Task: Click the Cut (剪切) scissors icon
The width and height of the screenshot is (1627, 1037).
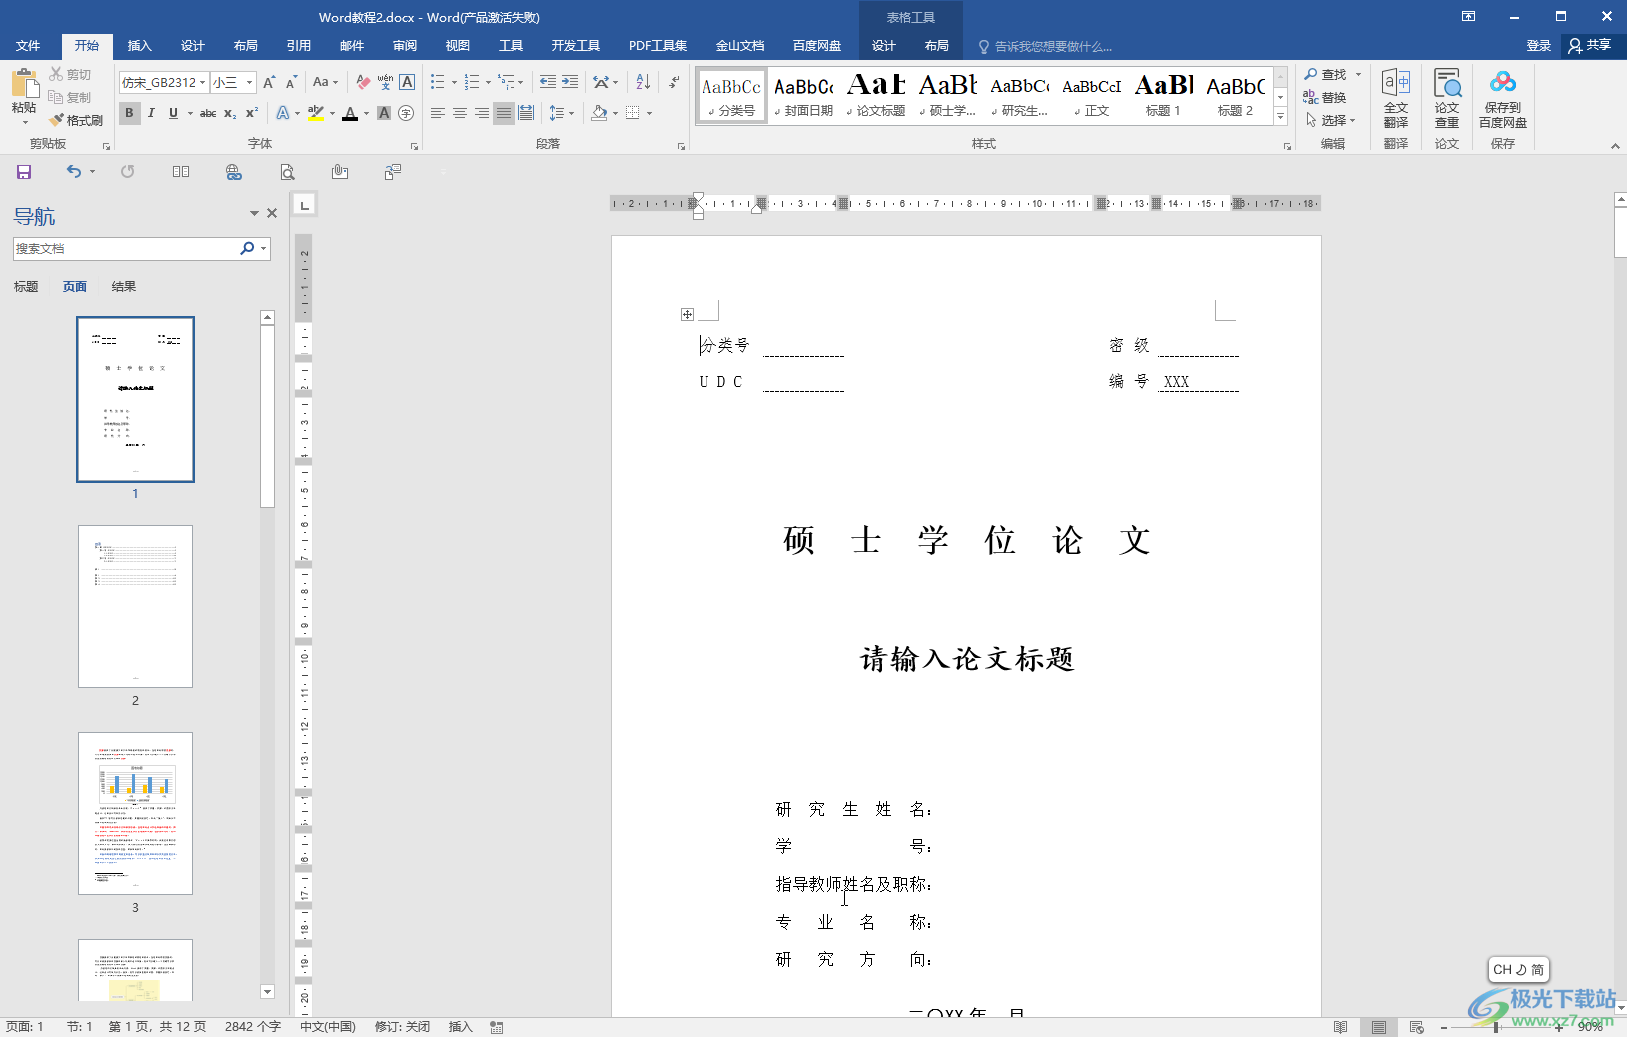Action: click(56, 74)
